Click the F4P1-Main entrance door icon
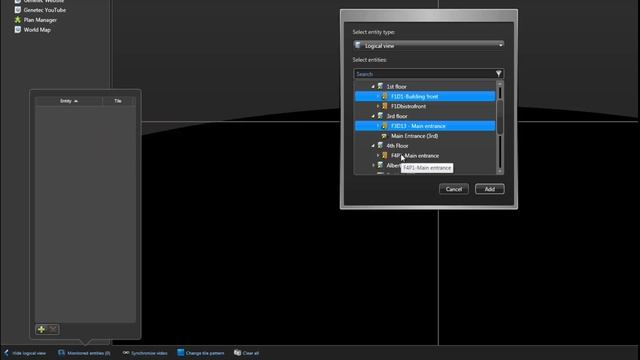640x360 pixels. [x=384, y=156]
